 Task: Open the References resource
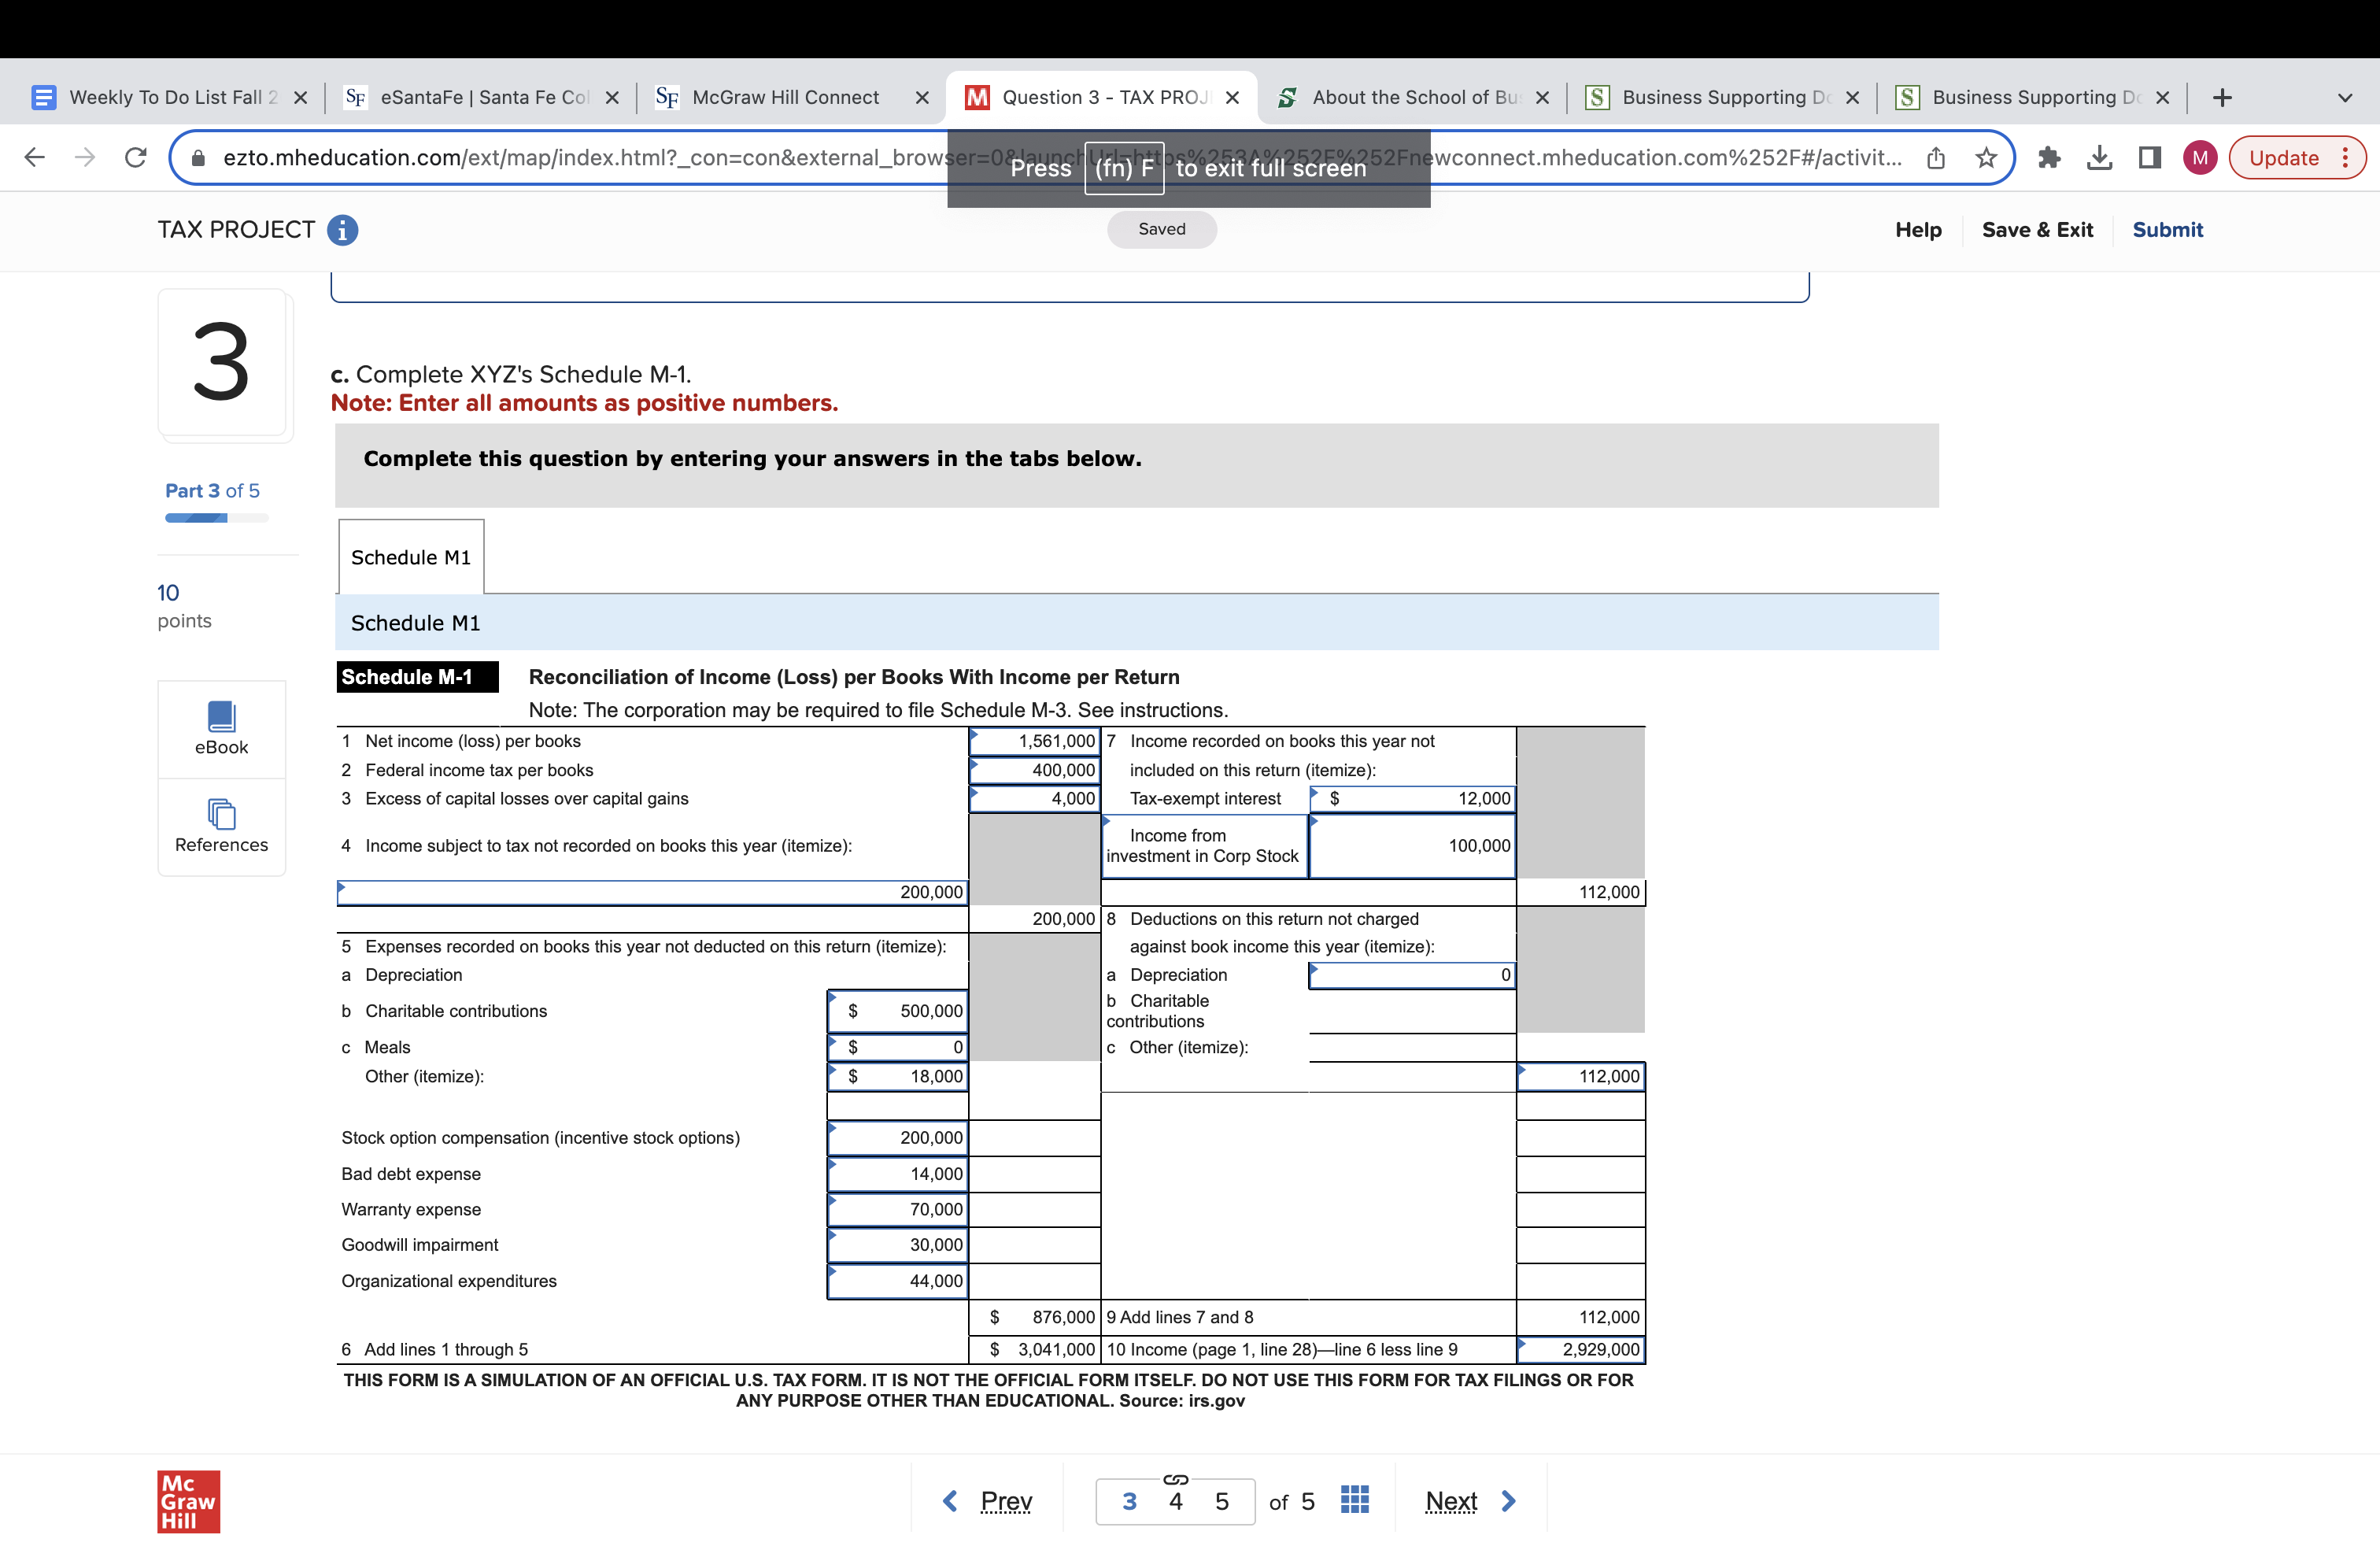[221, 826]
